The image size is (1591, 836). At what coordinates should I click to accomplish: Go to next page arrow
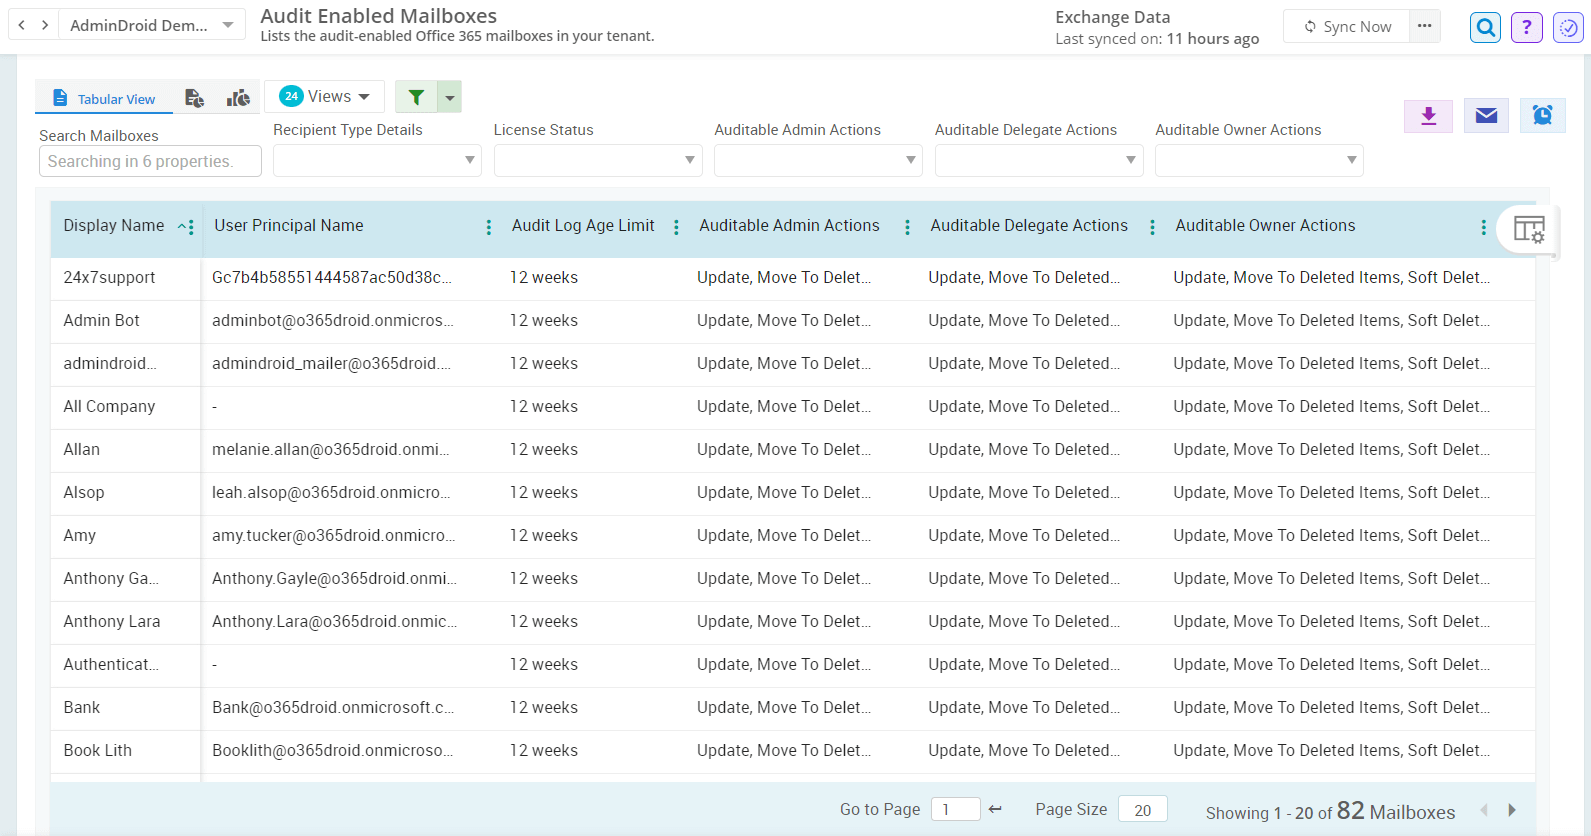point(1512,810)
